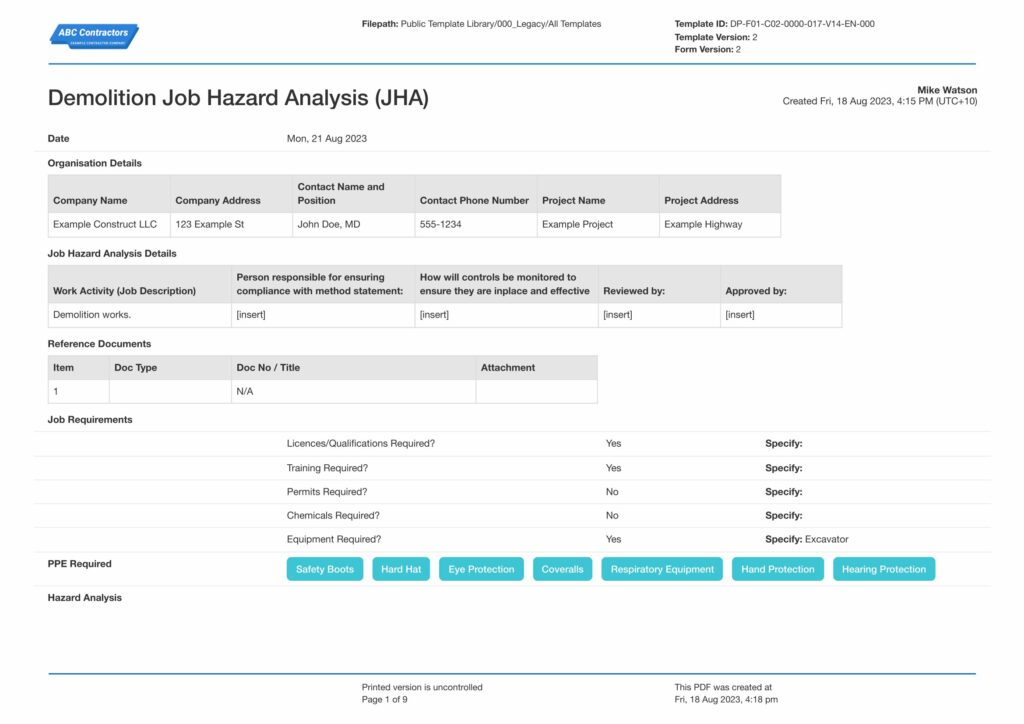The image size is (1024, 724).
Task: Click the Yes answer for Training Required
Action: [613, 468]
